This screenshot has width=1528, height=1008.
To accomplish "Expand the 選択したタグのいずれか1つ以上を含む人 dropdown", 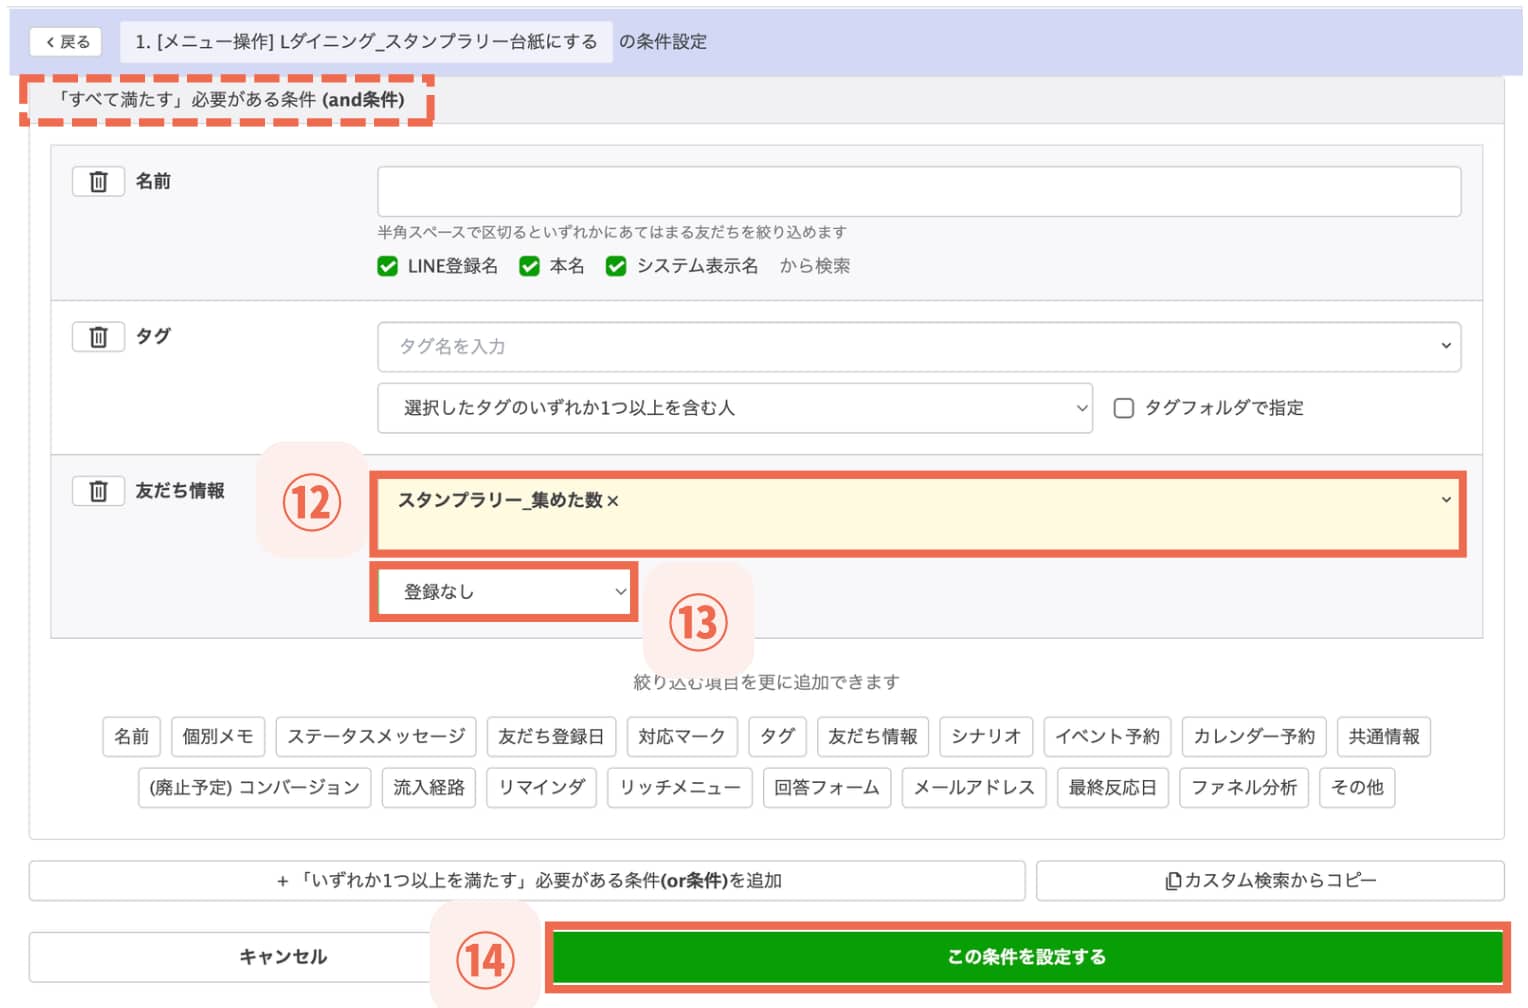I will click(x=735, y=408).
